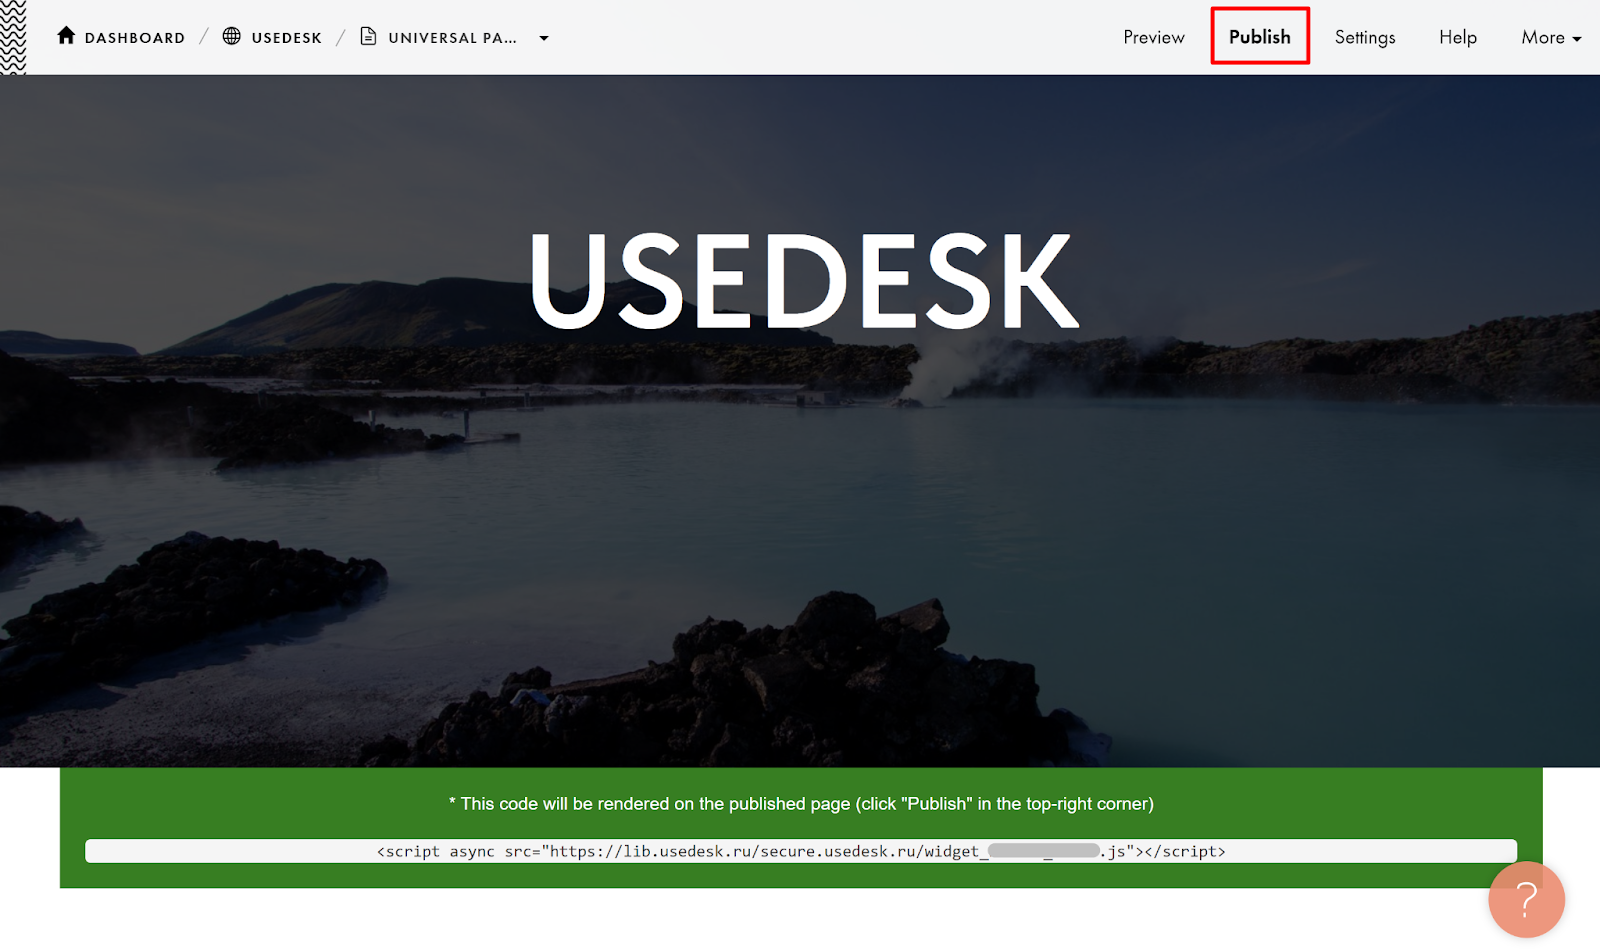
Task: Expand the More dropdown menu
Action: 1551,37
